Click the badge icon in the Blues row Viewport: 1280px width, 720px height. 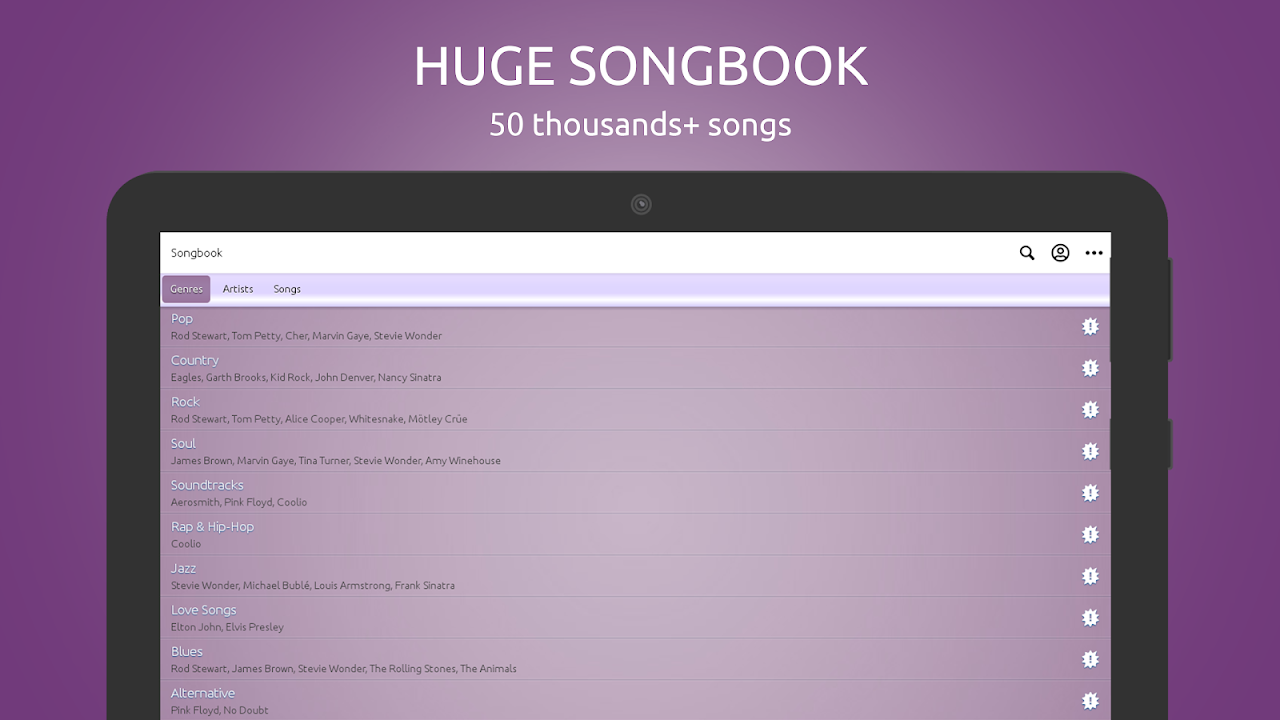coord(1090,660)
